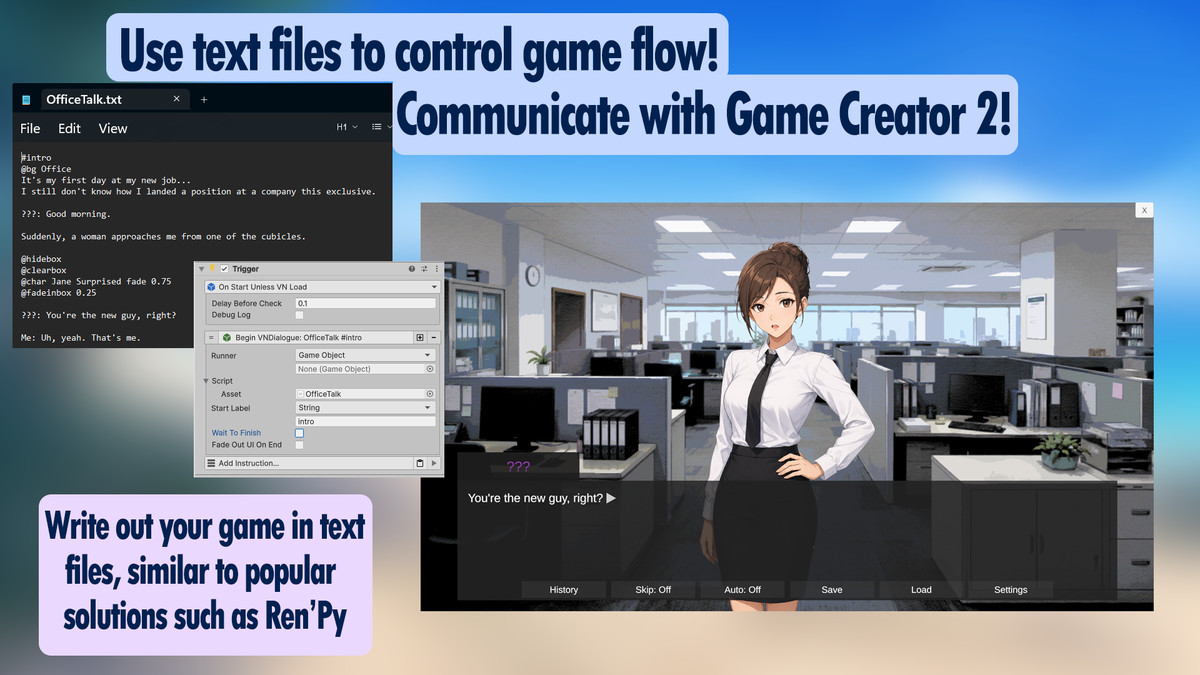1200x675 pixels.
Task: Remove the Begin VNDialogue instruction via minus
Action: pyautogui.click(x=433, y=338)
